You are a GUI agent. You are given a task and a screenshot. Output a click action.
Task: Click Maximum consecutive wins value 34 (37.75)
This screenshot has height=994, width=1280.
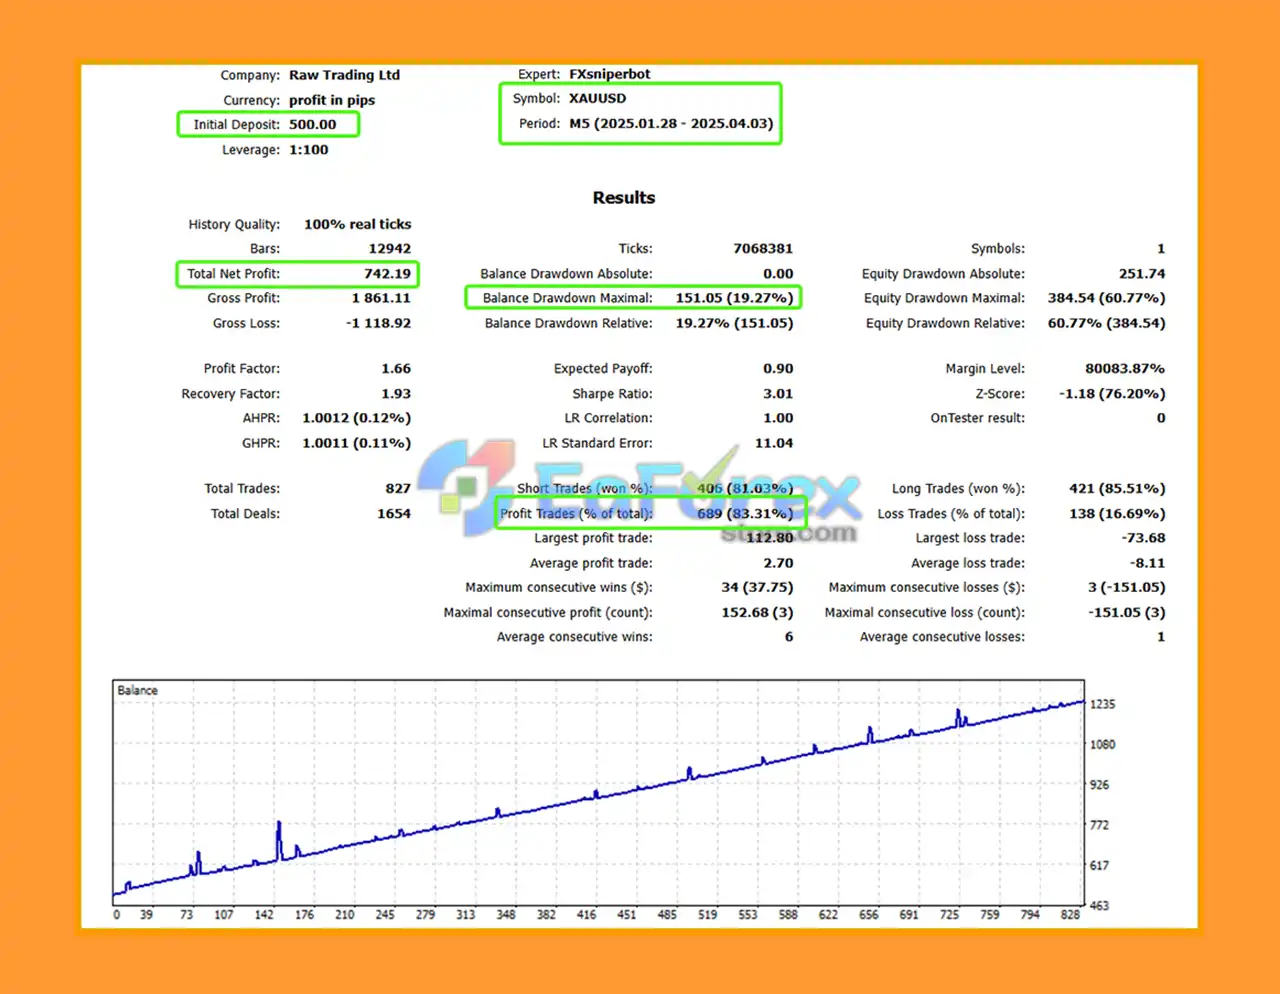(x=757, y=588)
